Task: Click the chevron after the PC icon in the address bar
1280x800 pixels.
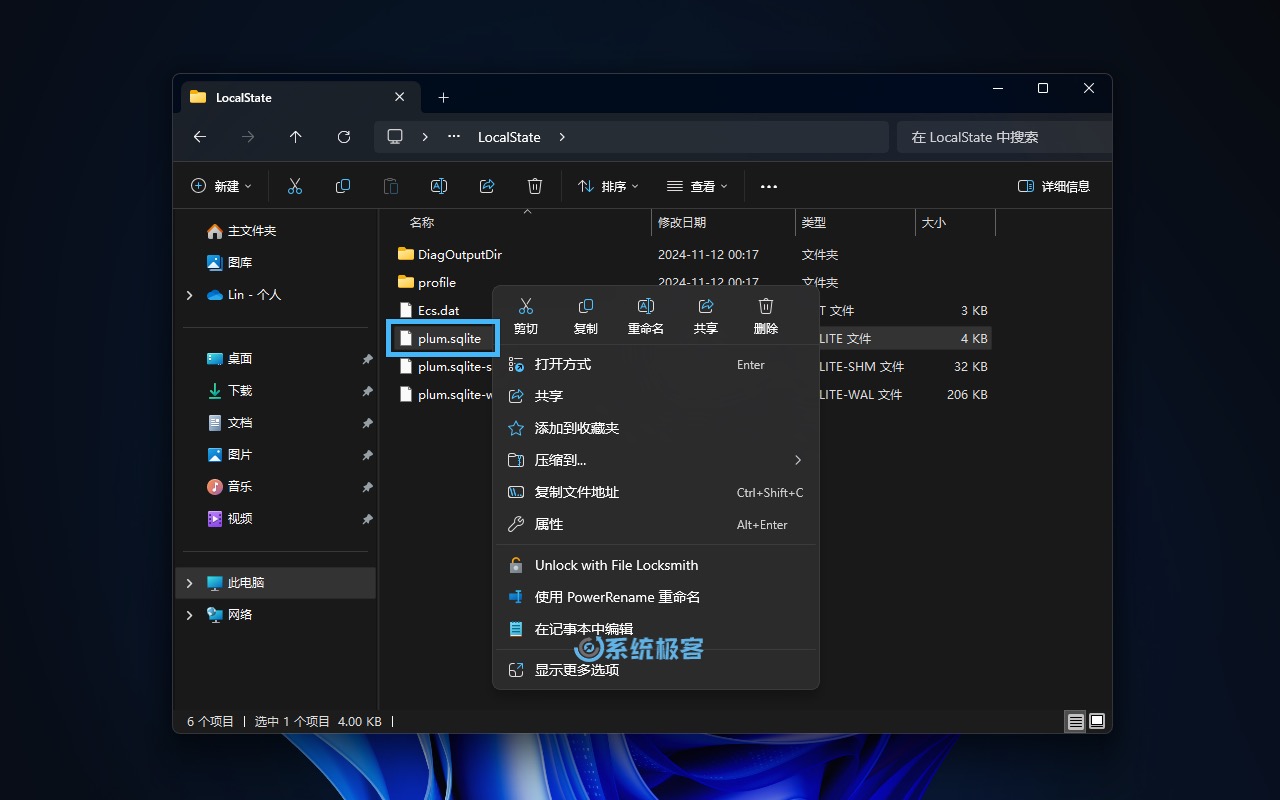Action: click(425, 137)
